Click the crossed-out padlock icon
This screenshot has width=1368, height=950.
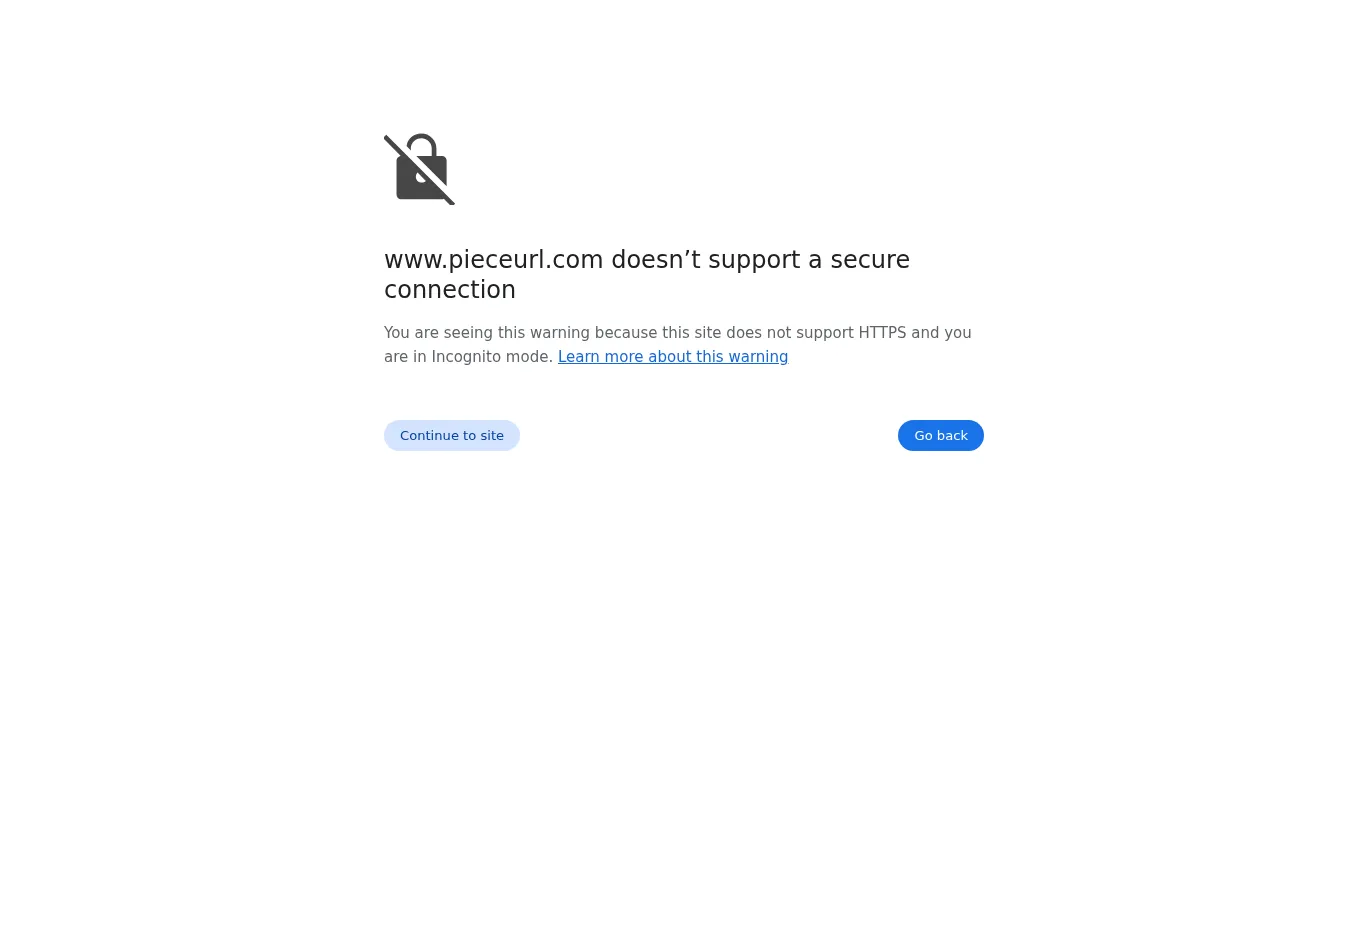click(420, 169)
